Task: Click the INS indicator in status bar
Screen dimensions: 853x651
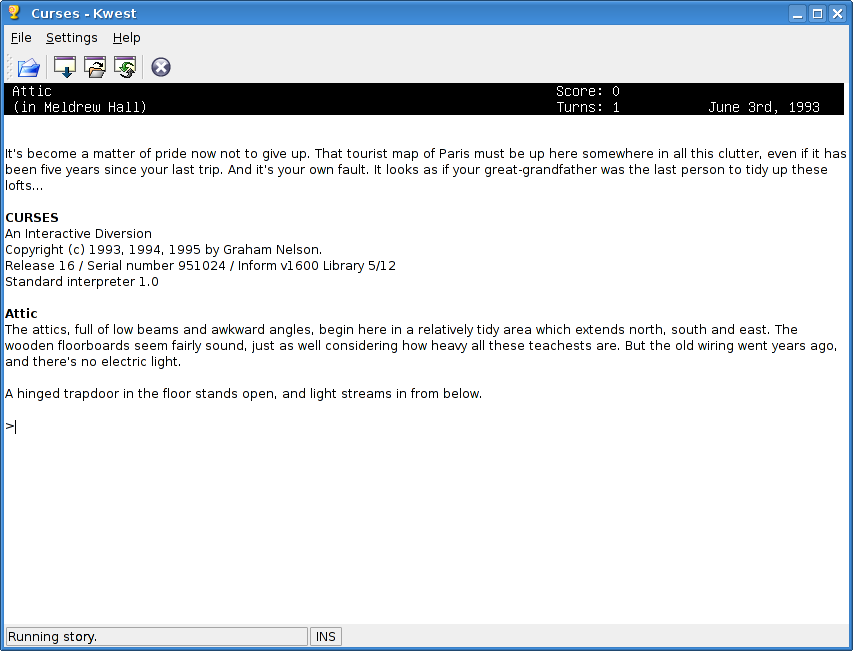Action: (x=326, y=637)
